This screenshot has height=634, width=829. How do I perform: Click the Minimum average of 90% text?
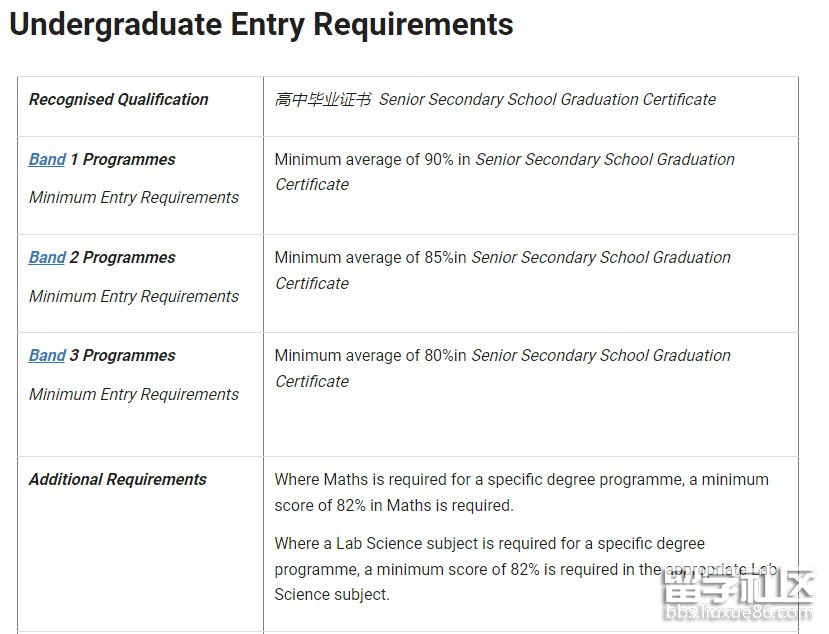click(x=372, y=160)
